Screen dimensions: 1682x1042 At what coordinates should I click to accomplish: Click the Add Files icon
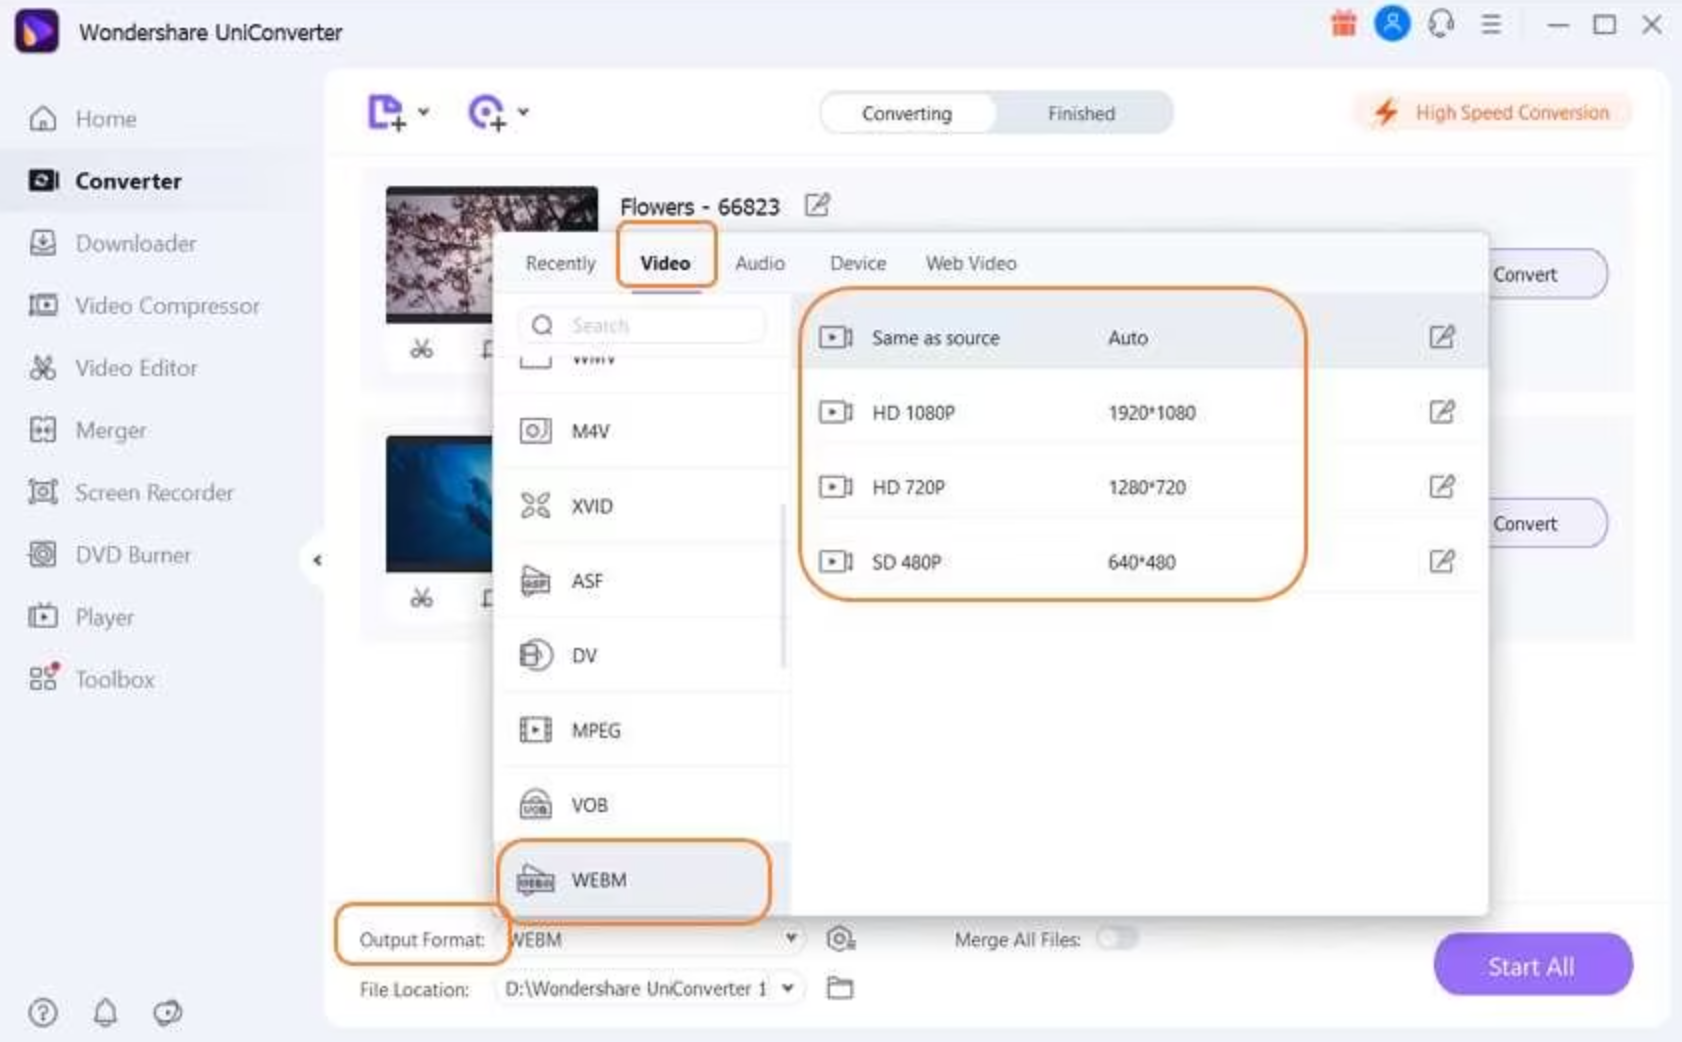[x=387, y=112]
